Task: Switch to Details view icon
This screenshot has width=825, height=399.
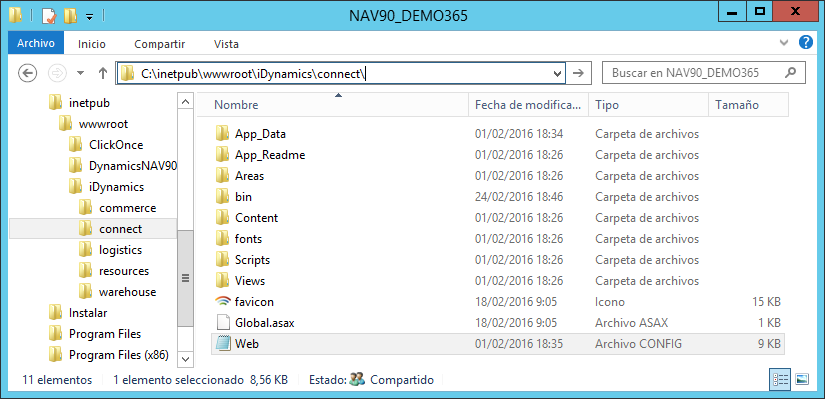Action: [780, 380]
